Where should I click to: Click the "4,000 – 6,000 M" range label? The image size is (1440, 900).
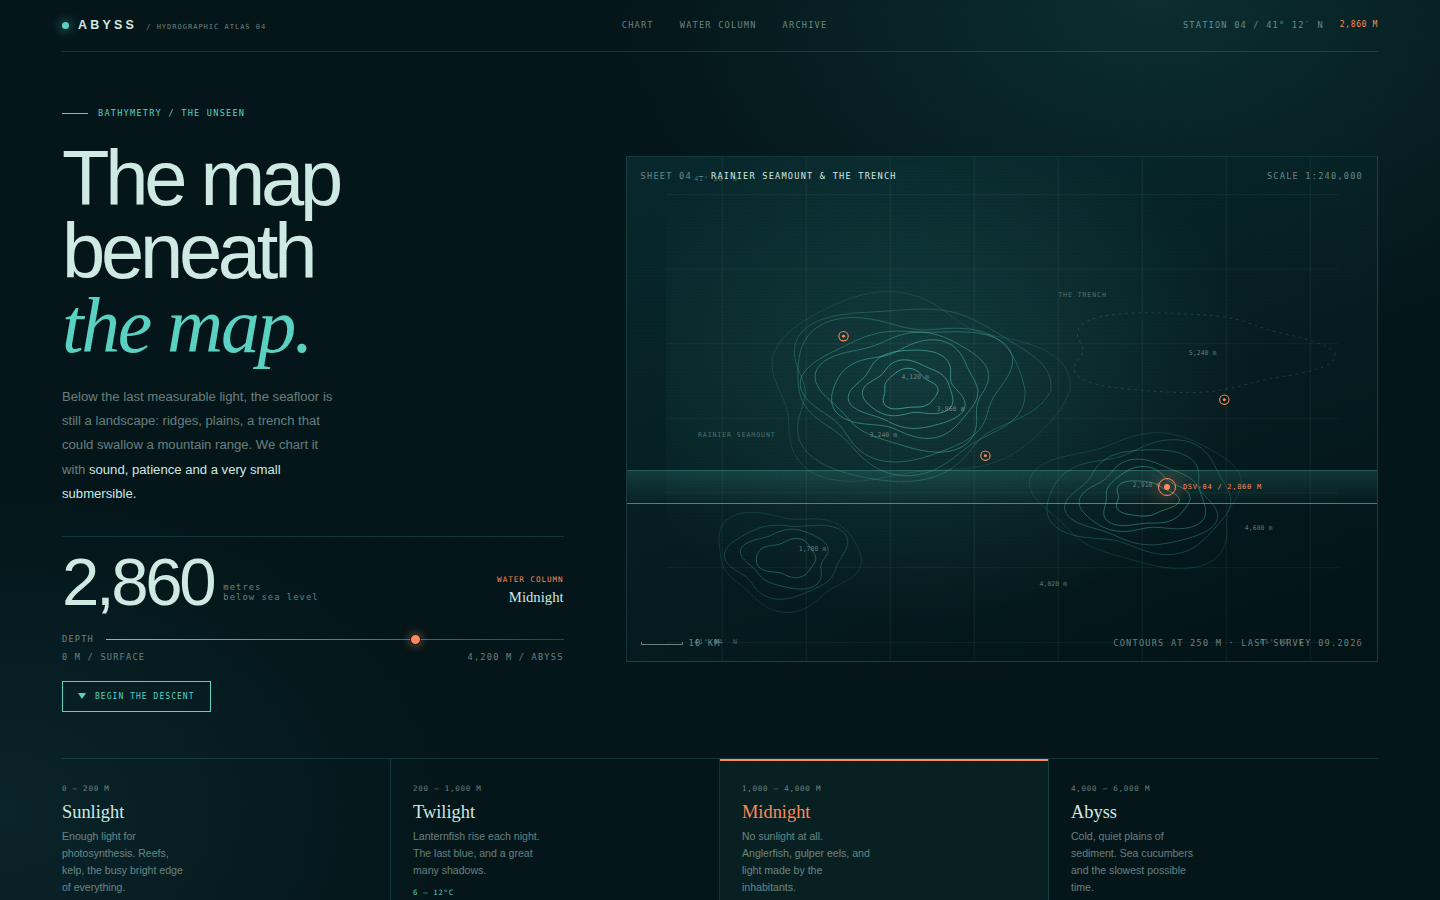coord(1110,789)
